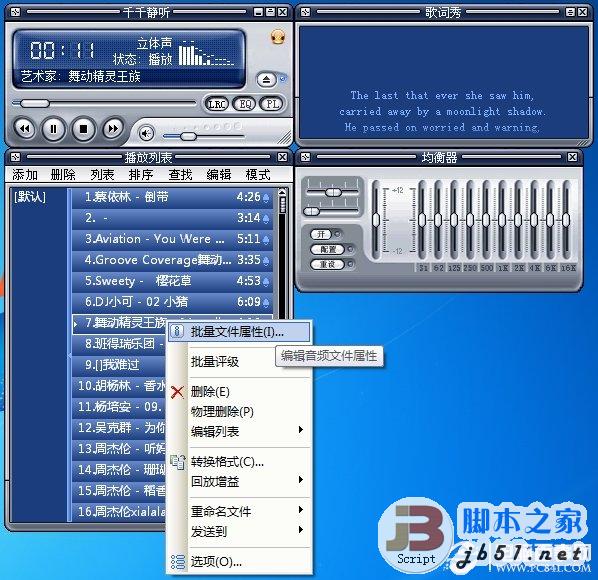This screenshot has height=580, width=598.
Task: Select the [默认] playlist
Action: 30,197
